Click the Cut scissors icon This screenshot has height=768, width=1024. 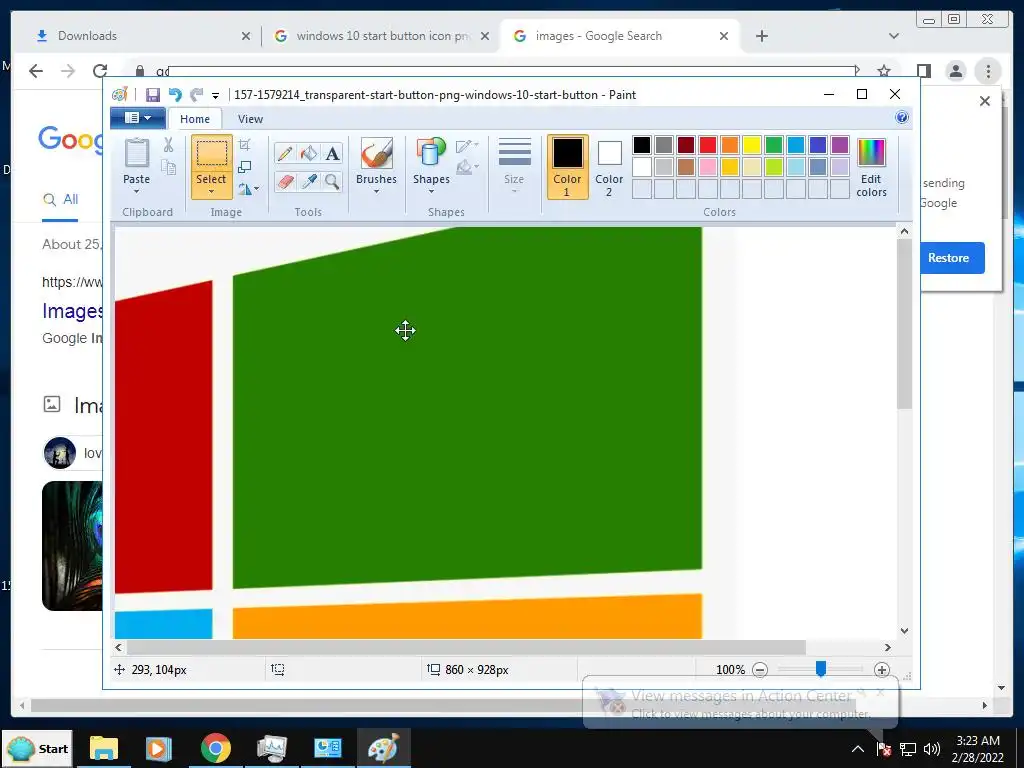[168, 145]
